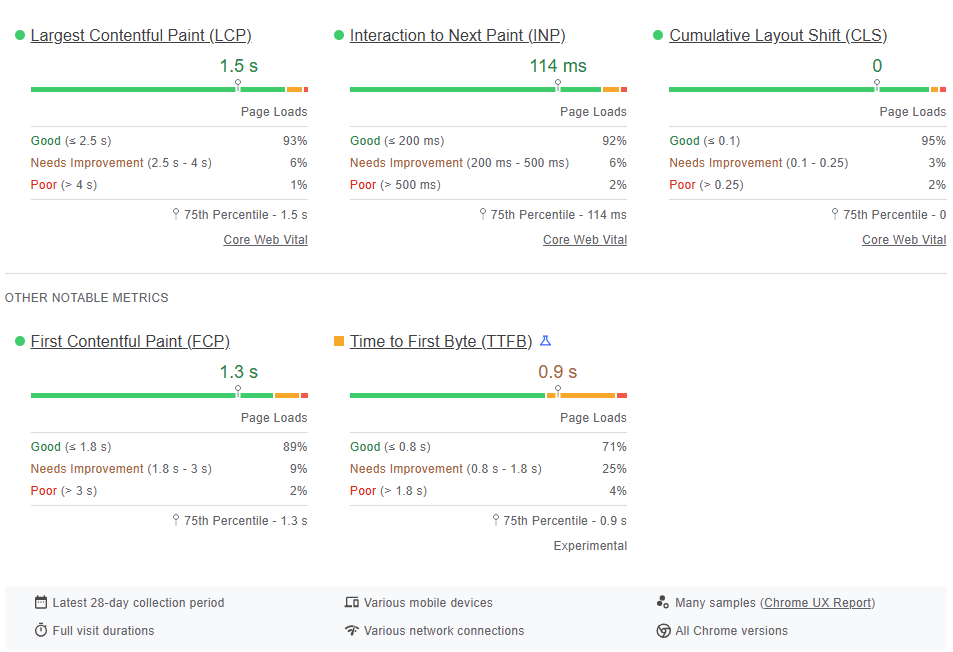Open the First Contentful Paint link

click(130, 341)
